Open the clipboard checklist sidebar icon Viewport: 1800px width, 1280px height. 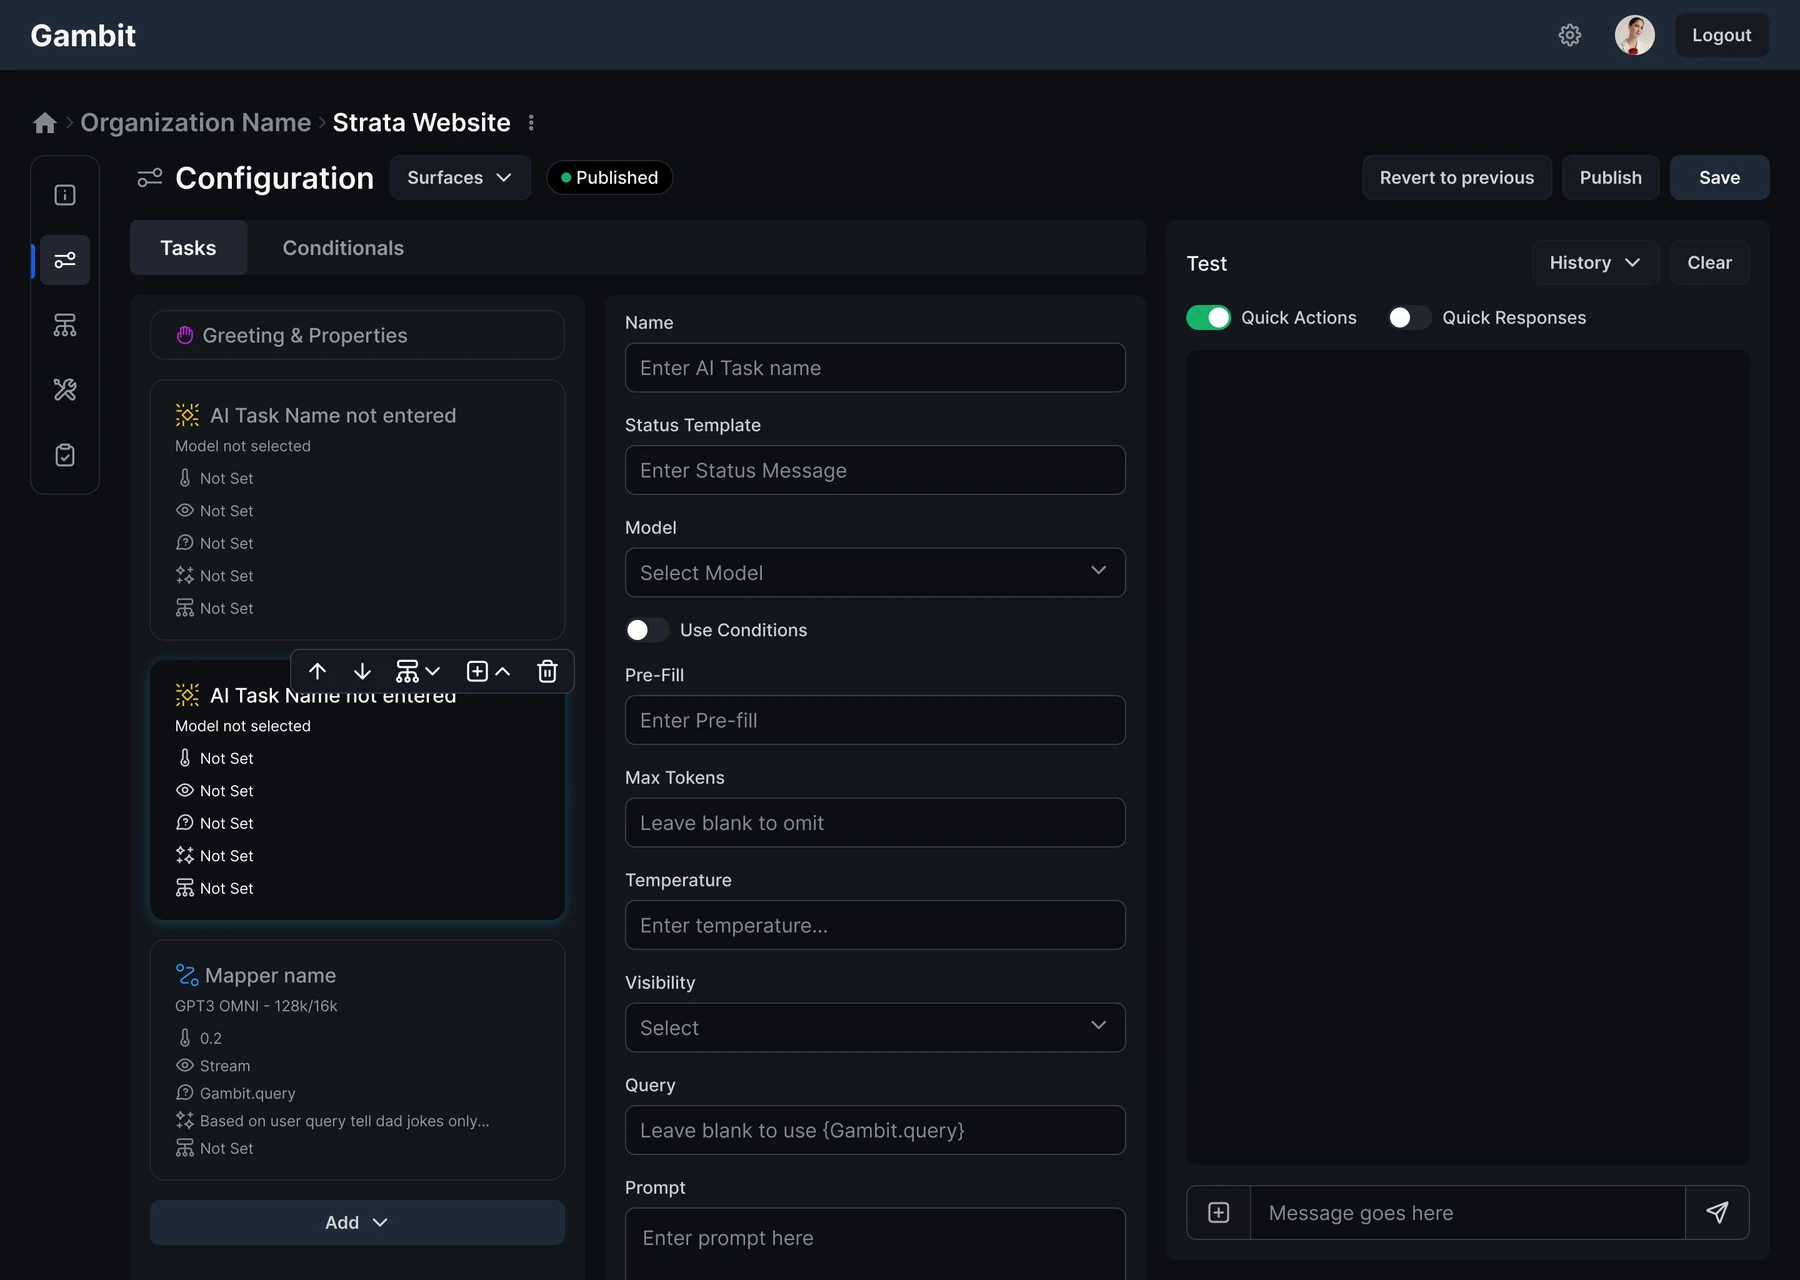(x=65, y=455)
